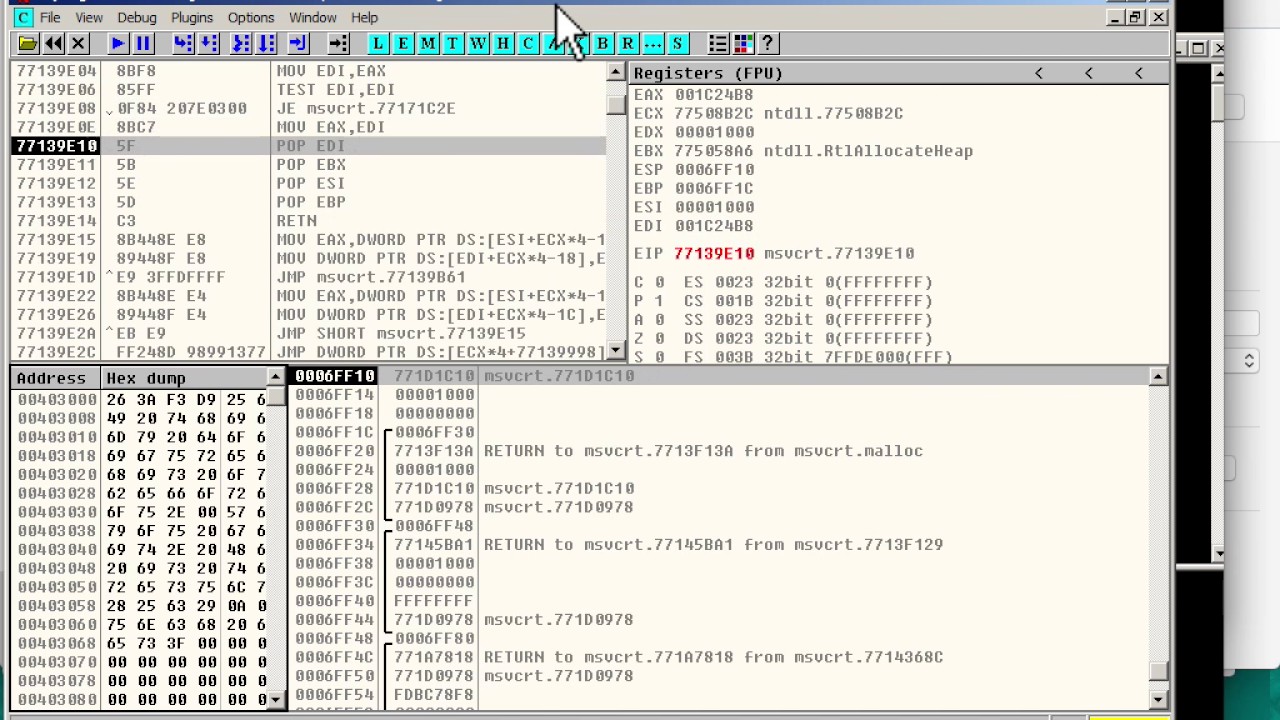The height and width of the screenshot is (720, 1280).
Task: Open Appearance options via the color grid icon
Action: [743, 44]
